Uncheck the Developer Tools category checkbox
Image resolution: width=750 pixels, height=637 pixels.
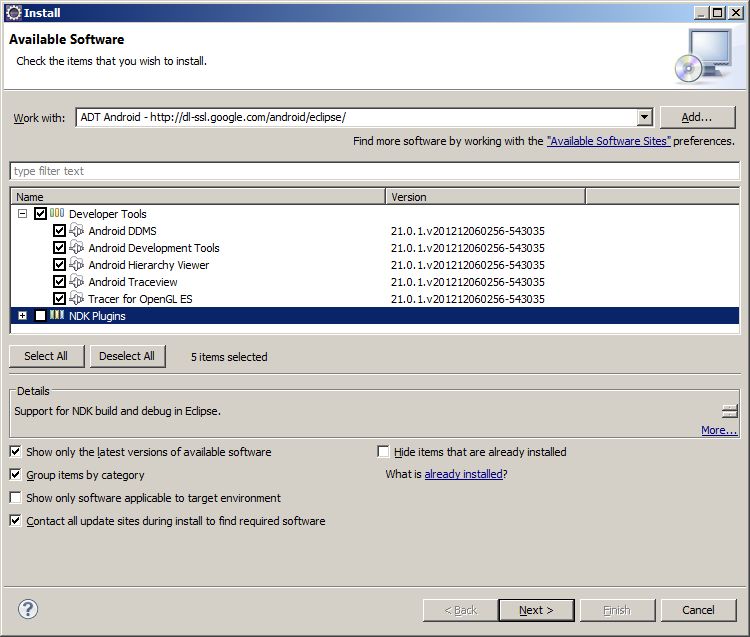tap(40, 213)
